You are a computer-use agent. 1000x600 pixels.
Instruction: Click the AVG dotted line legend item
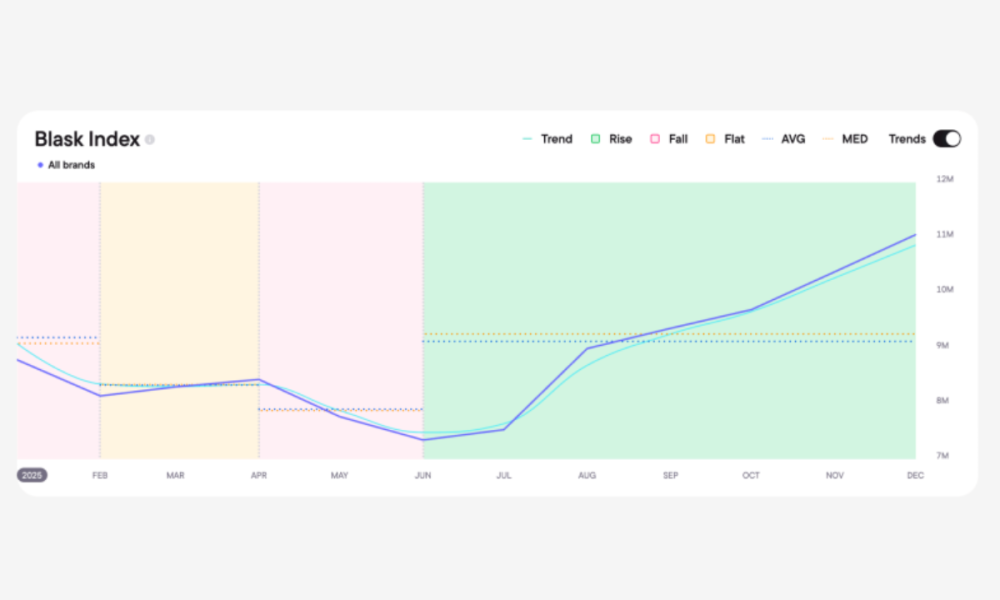[767, 139]
